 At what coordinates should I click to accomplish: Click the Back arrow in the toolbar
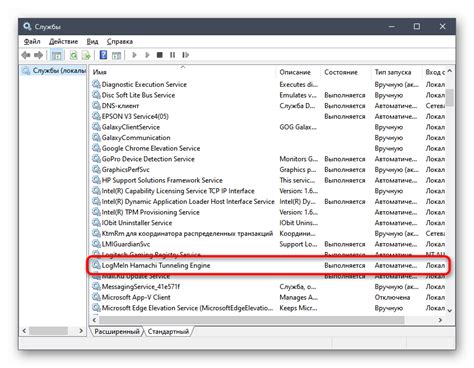coord(26,55)
